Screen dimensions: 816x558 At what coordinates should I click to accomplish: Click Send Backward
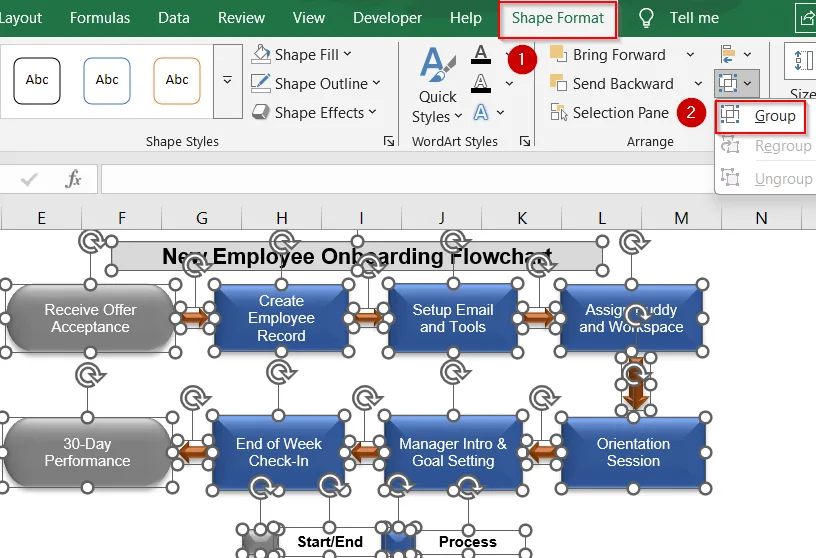612,83
